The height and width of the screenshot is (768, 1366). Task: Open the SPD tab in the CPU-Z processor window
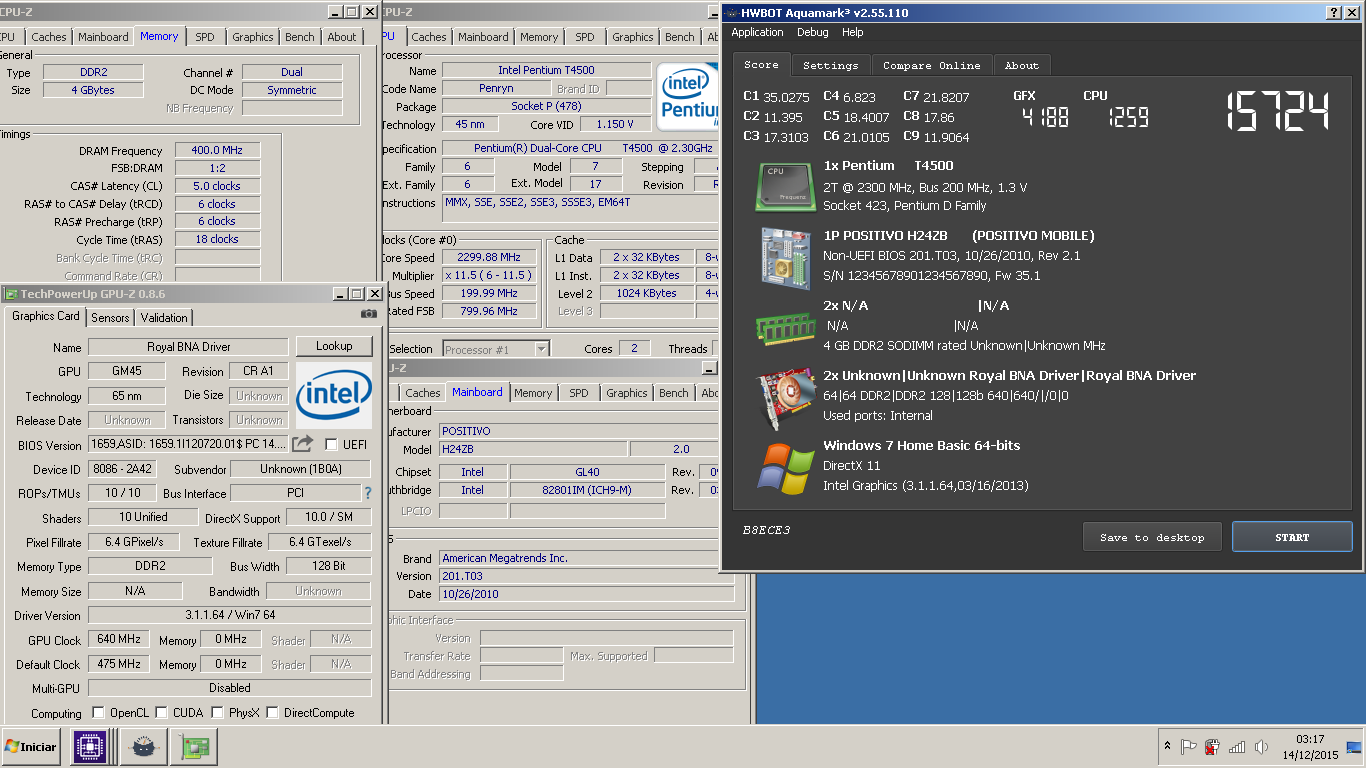(x=585, y=37)
